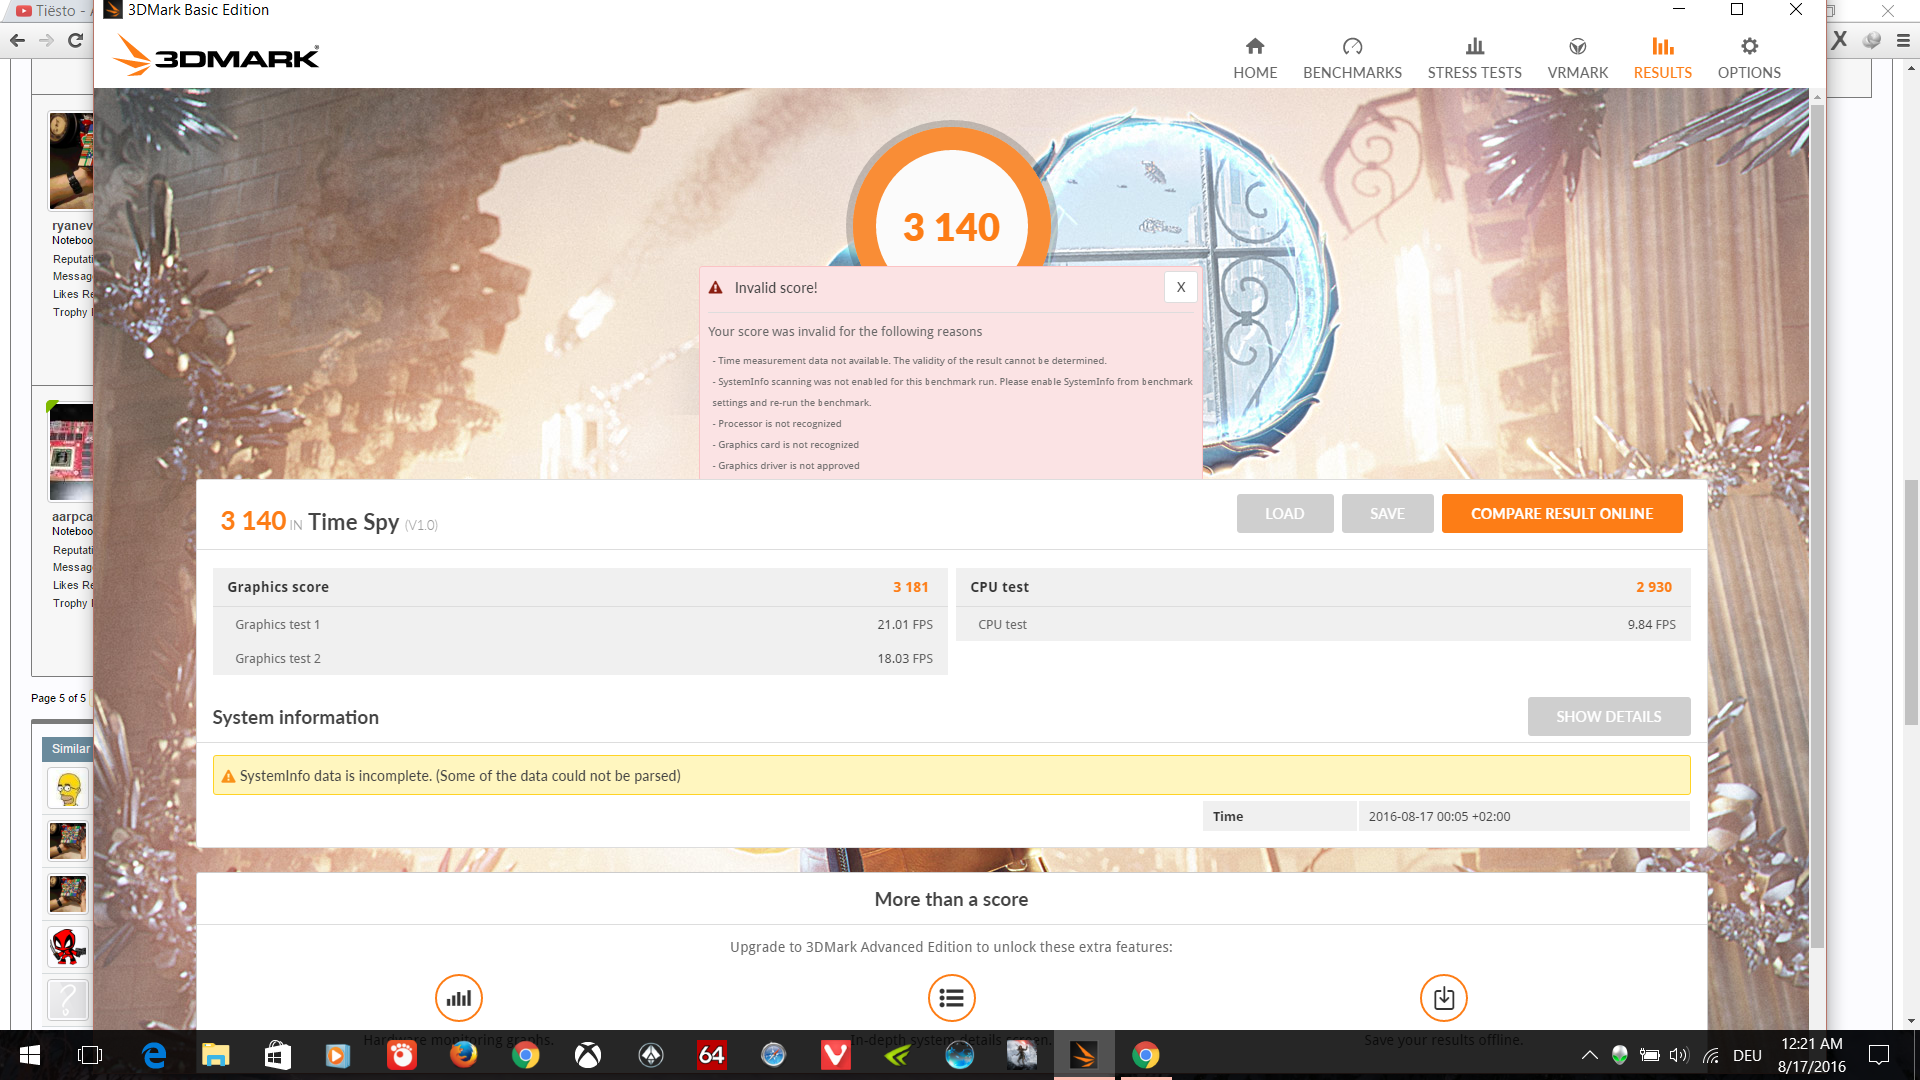1920x1080 pixels.
Task: Switch the DEU keyboard language indicator
Action: 1747,1055
